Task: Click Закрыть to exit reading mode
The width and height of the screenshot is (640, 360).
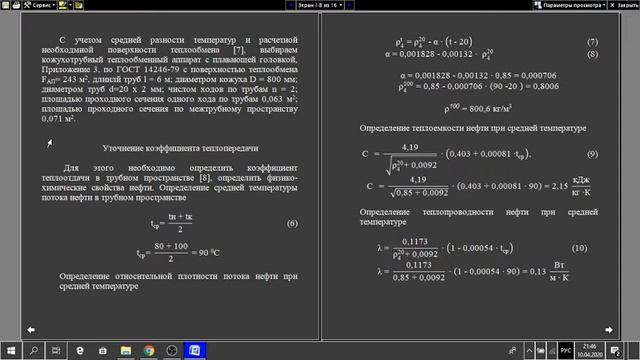Action: [x=624, y=5]
